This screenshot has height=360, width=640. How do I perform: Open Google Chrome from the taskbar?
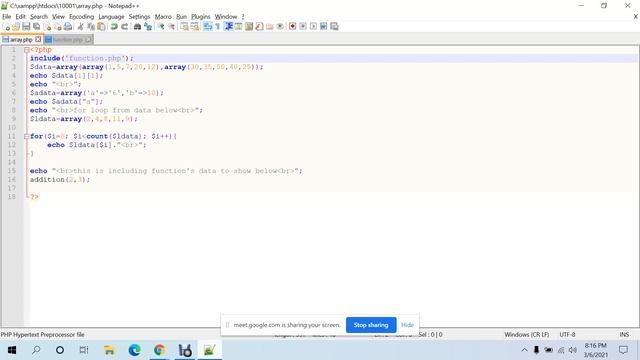[x=159, y=350]
